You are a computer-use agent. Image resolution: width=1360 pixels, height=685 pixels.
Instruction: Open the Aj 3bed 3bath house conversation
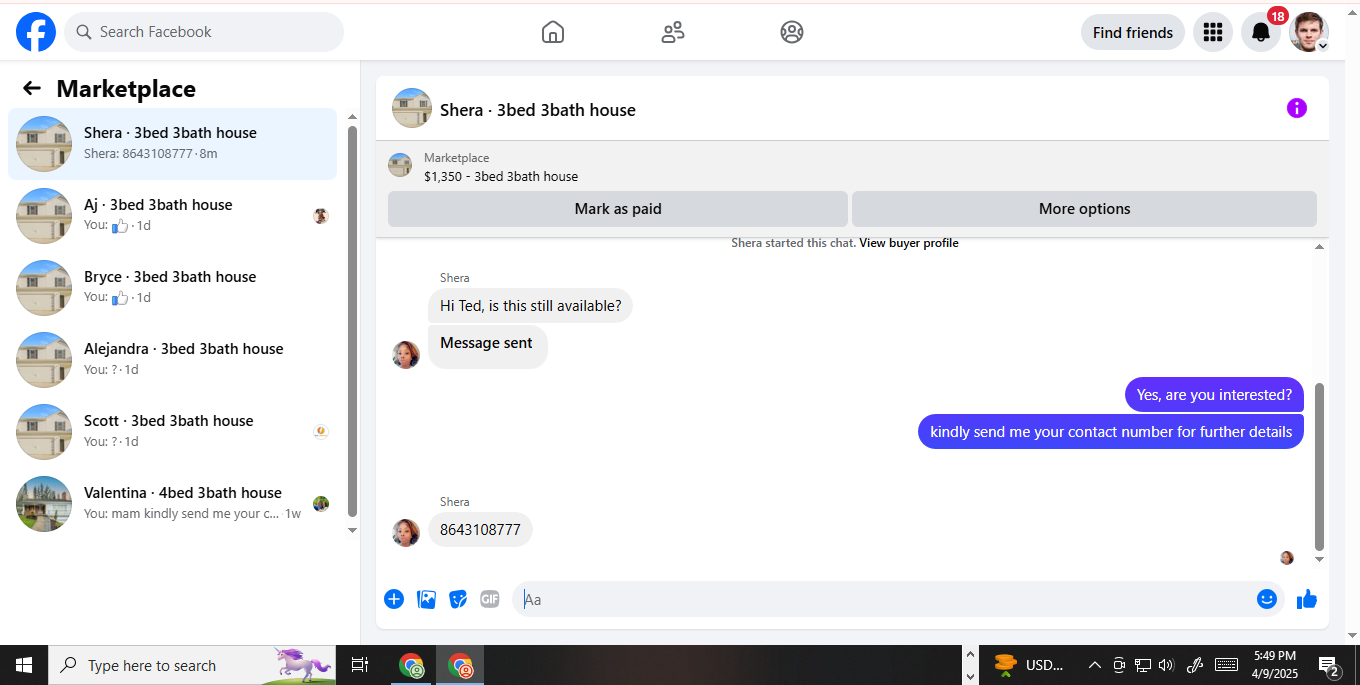point(172,216)
